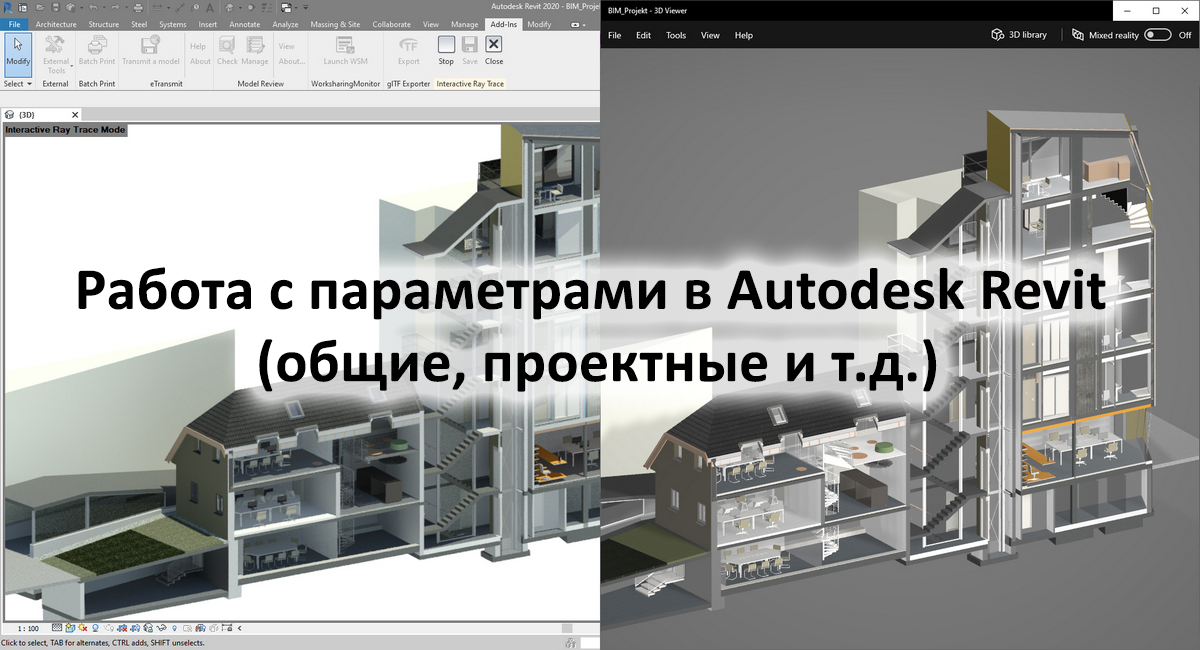Select the Modify tool in Revit ribbon

click(18, 53)
